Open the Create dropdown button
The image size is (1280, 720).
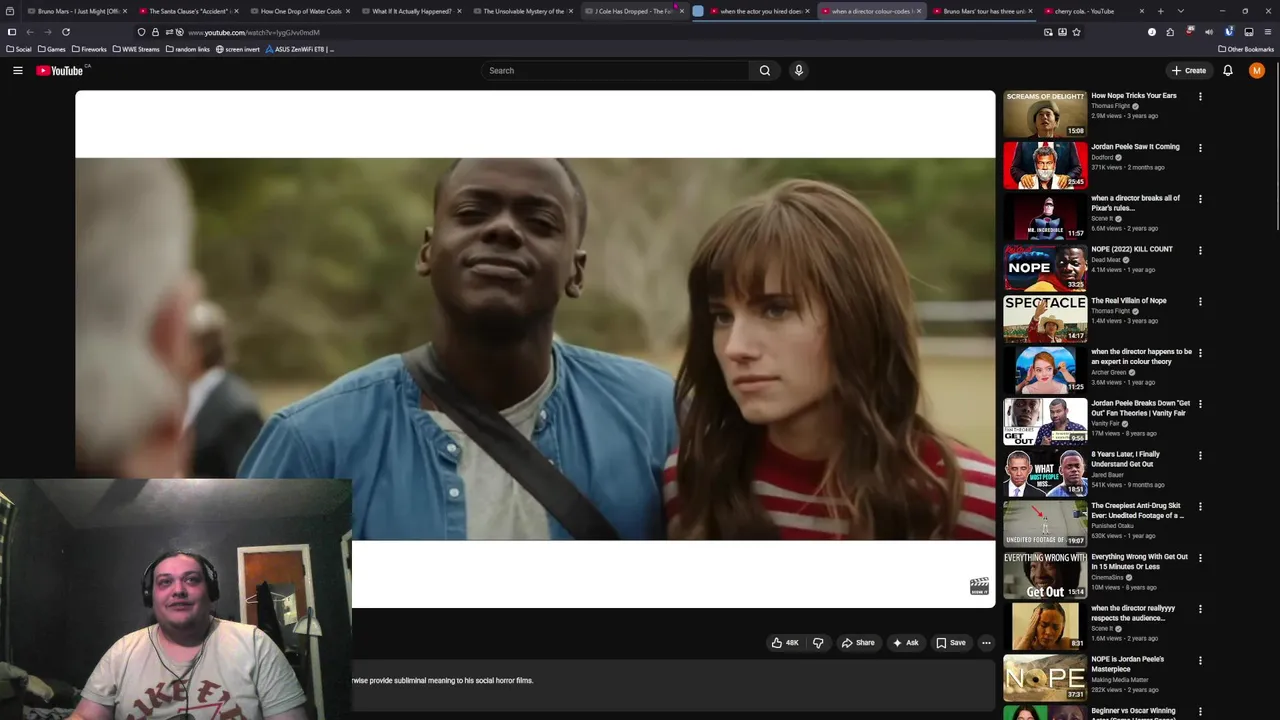click(x=1189, y=70)
